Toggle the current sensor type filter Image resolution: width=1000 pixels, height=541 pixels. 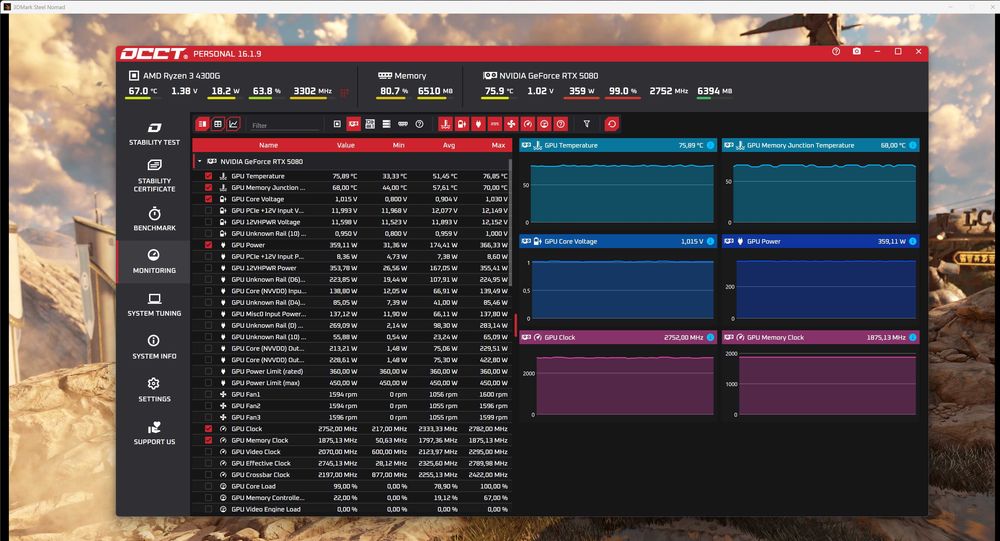point(495,124)
